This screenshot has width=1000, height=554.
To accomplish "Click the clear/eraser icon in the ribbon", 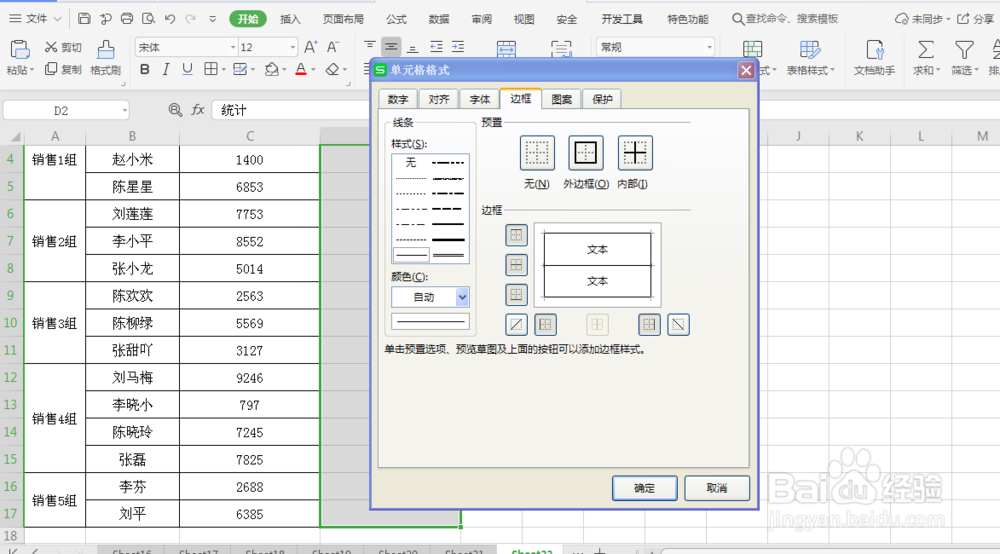I will click(332, 69).
